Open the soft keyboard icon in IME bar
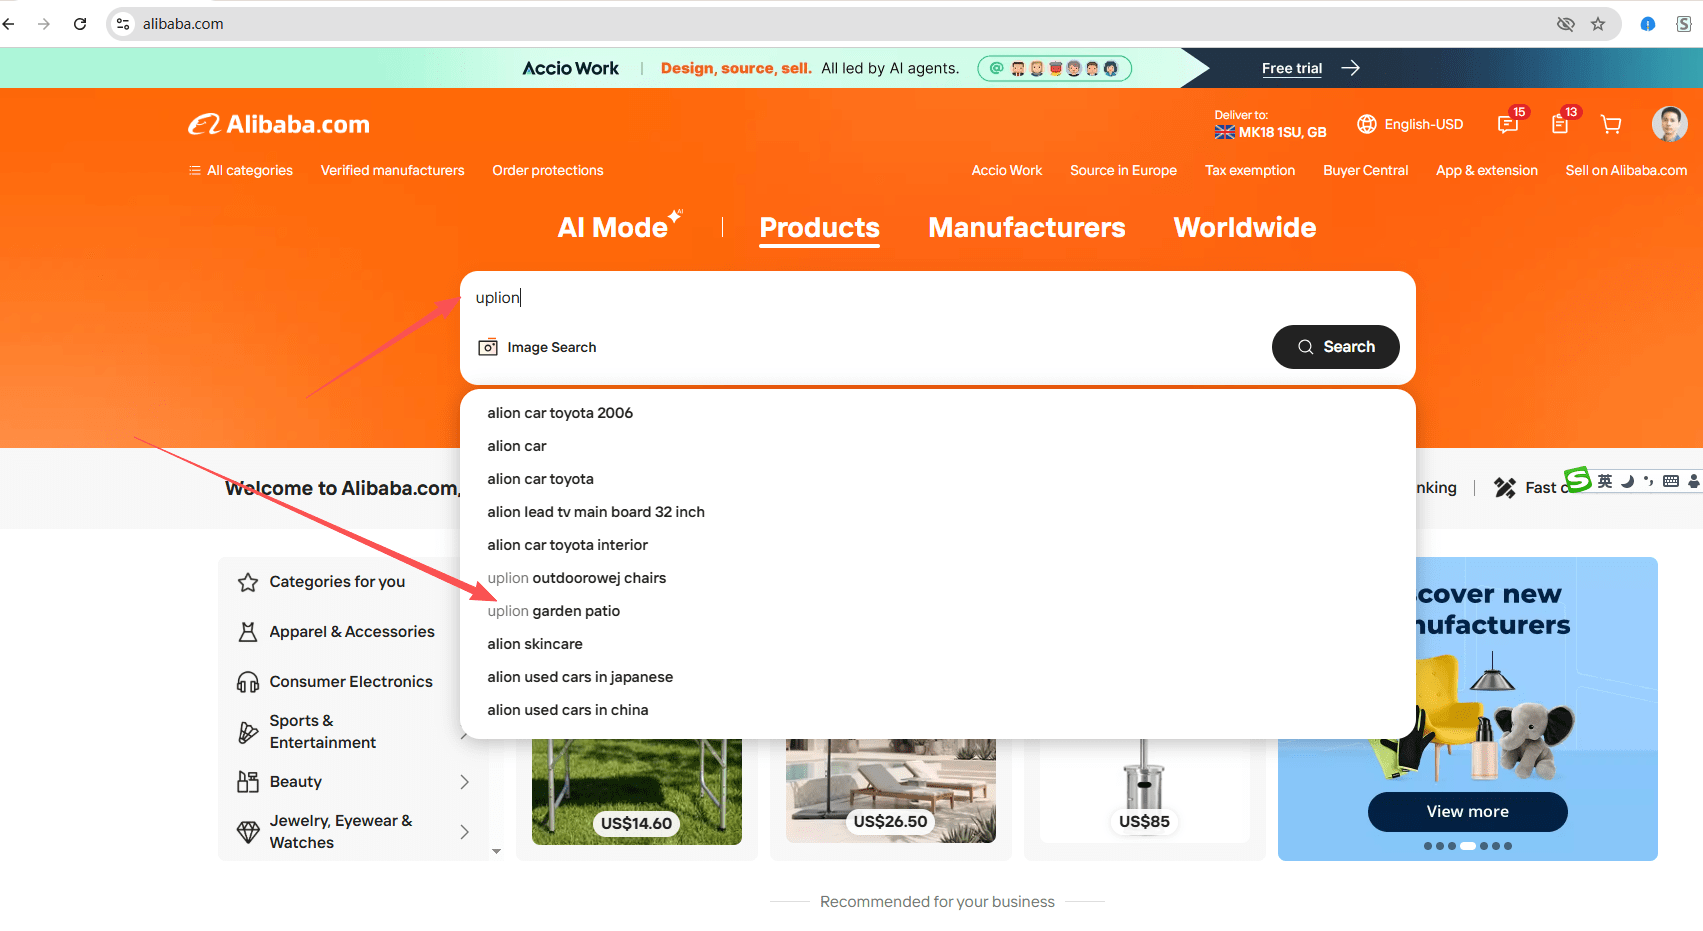This screenshot has width=1703, height=931. point(1671,481)
